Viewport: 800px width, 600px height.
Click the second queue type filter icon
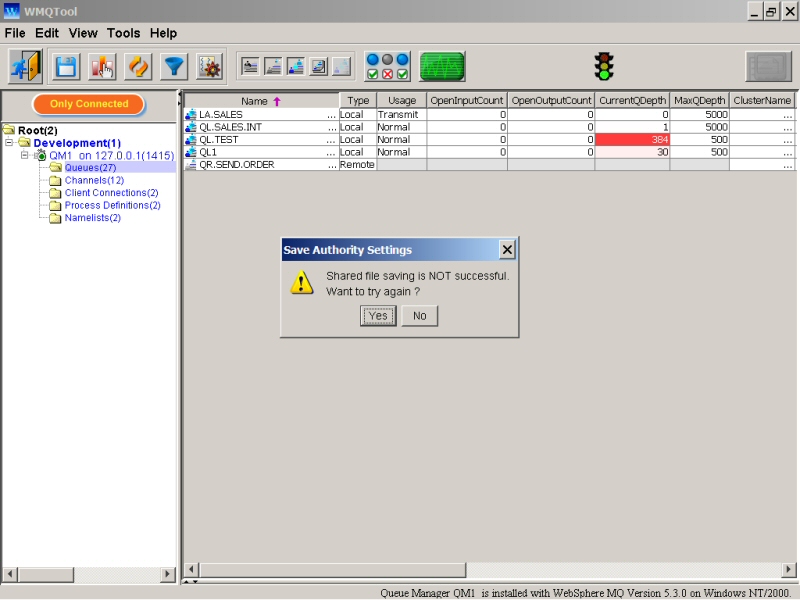273,66
